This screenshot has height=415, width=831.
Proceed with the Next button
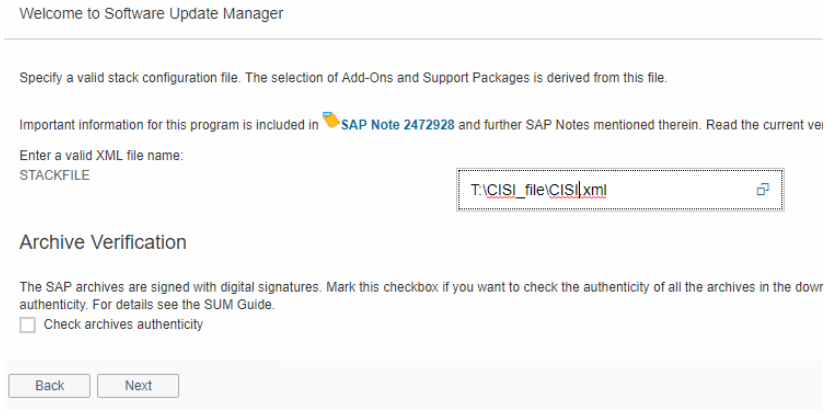pos(138,386)
